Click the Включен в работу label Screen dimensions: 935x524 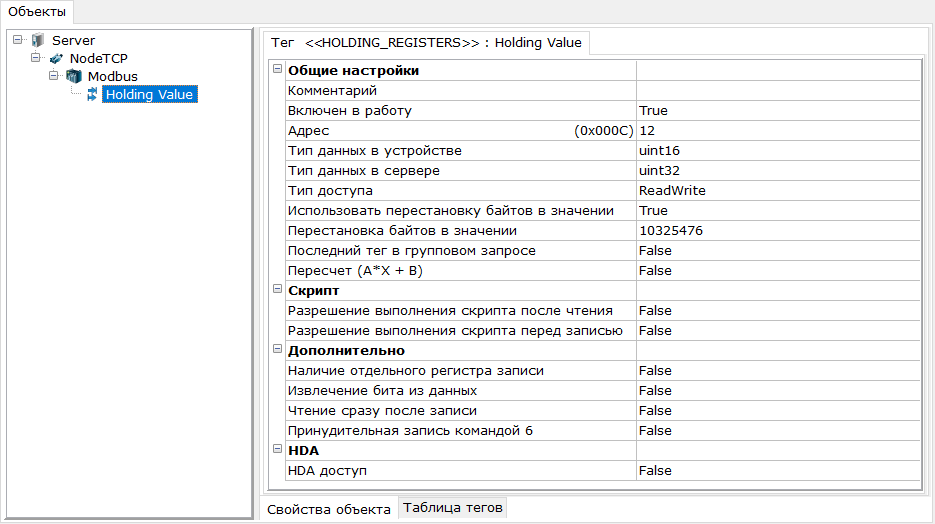pos(350,111)
